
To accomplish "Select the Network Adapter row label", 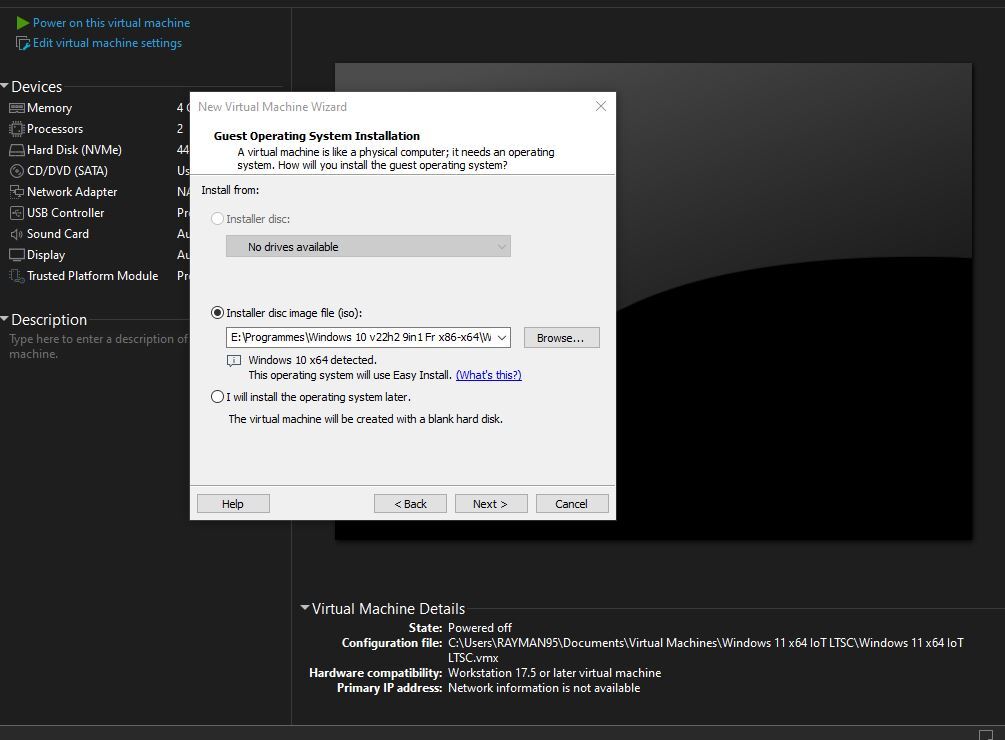I will point(72,192).
